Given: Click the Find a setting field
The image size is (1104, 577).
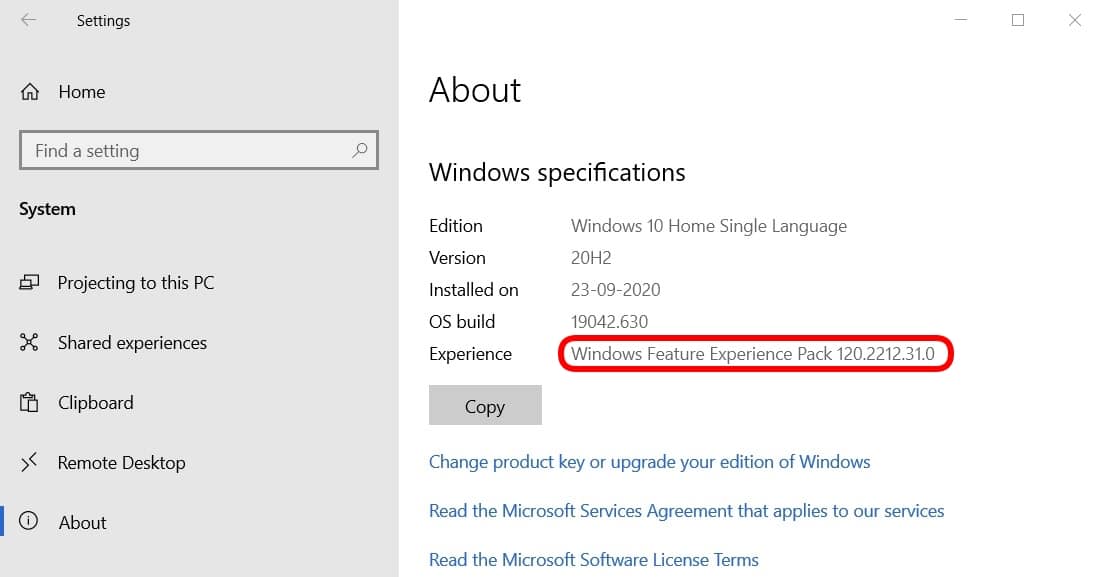Looking at the screenshot, I should click(x=199, y=150).
